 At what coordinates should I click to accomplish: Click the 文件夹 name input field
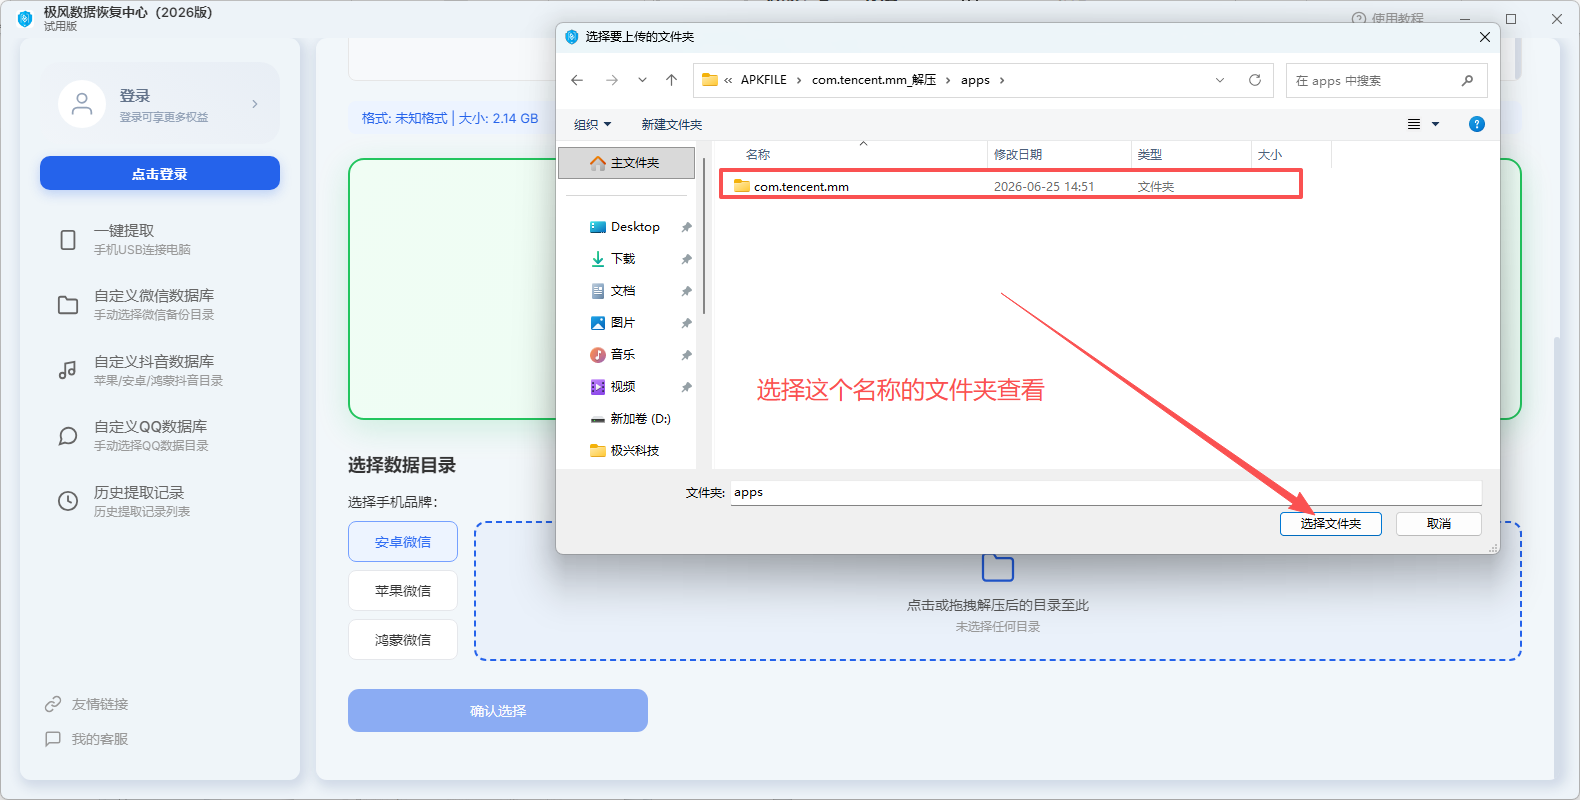point(1106,493)
